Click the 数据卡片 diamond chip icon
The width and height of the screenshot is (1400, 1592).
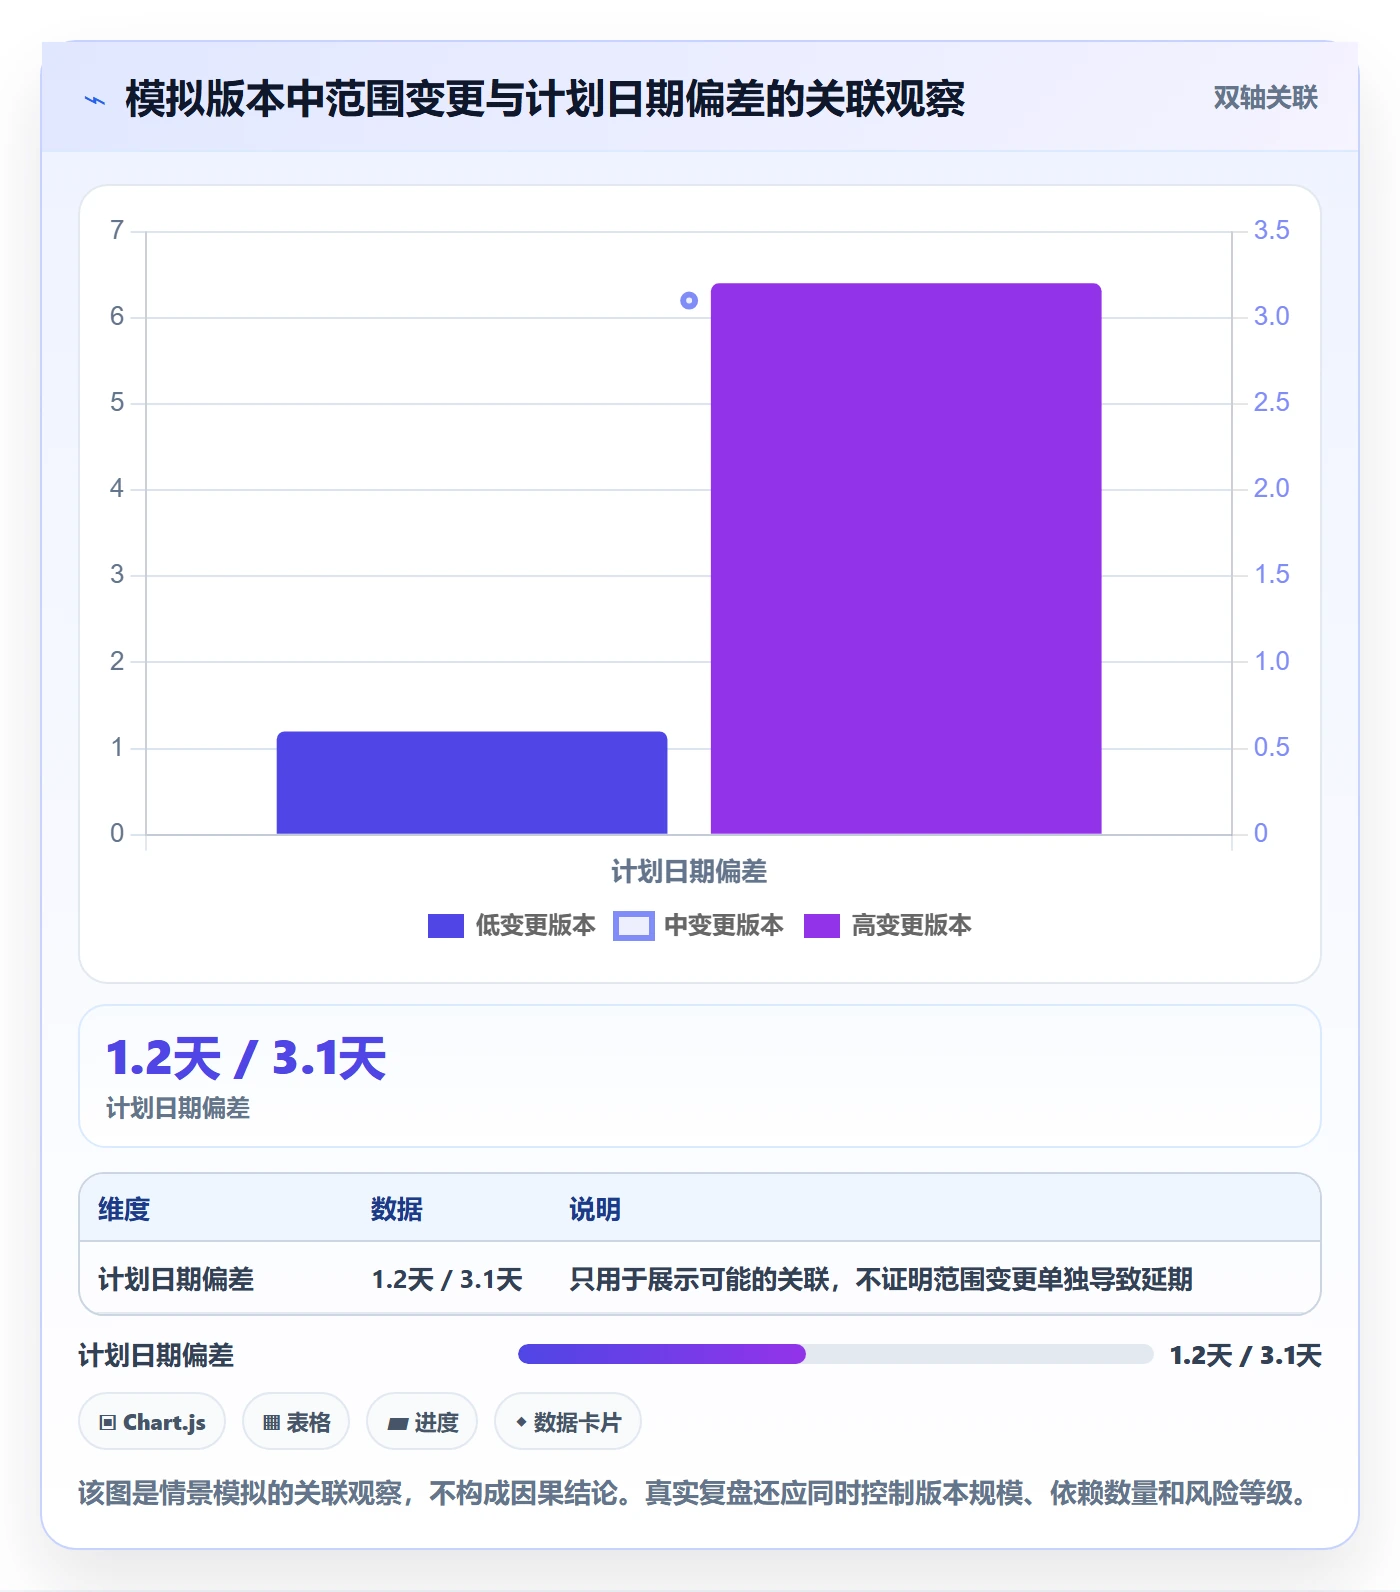coord(521,1421)
